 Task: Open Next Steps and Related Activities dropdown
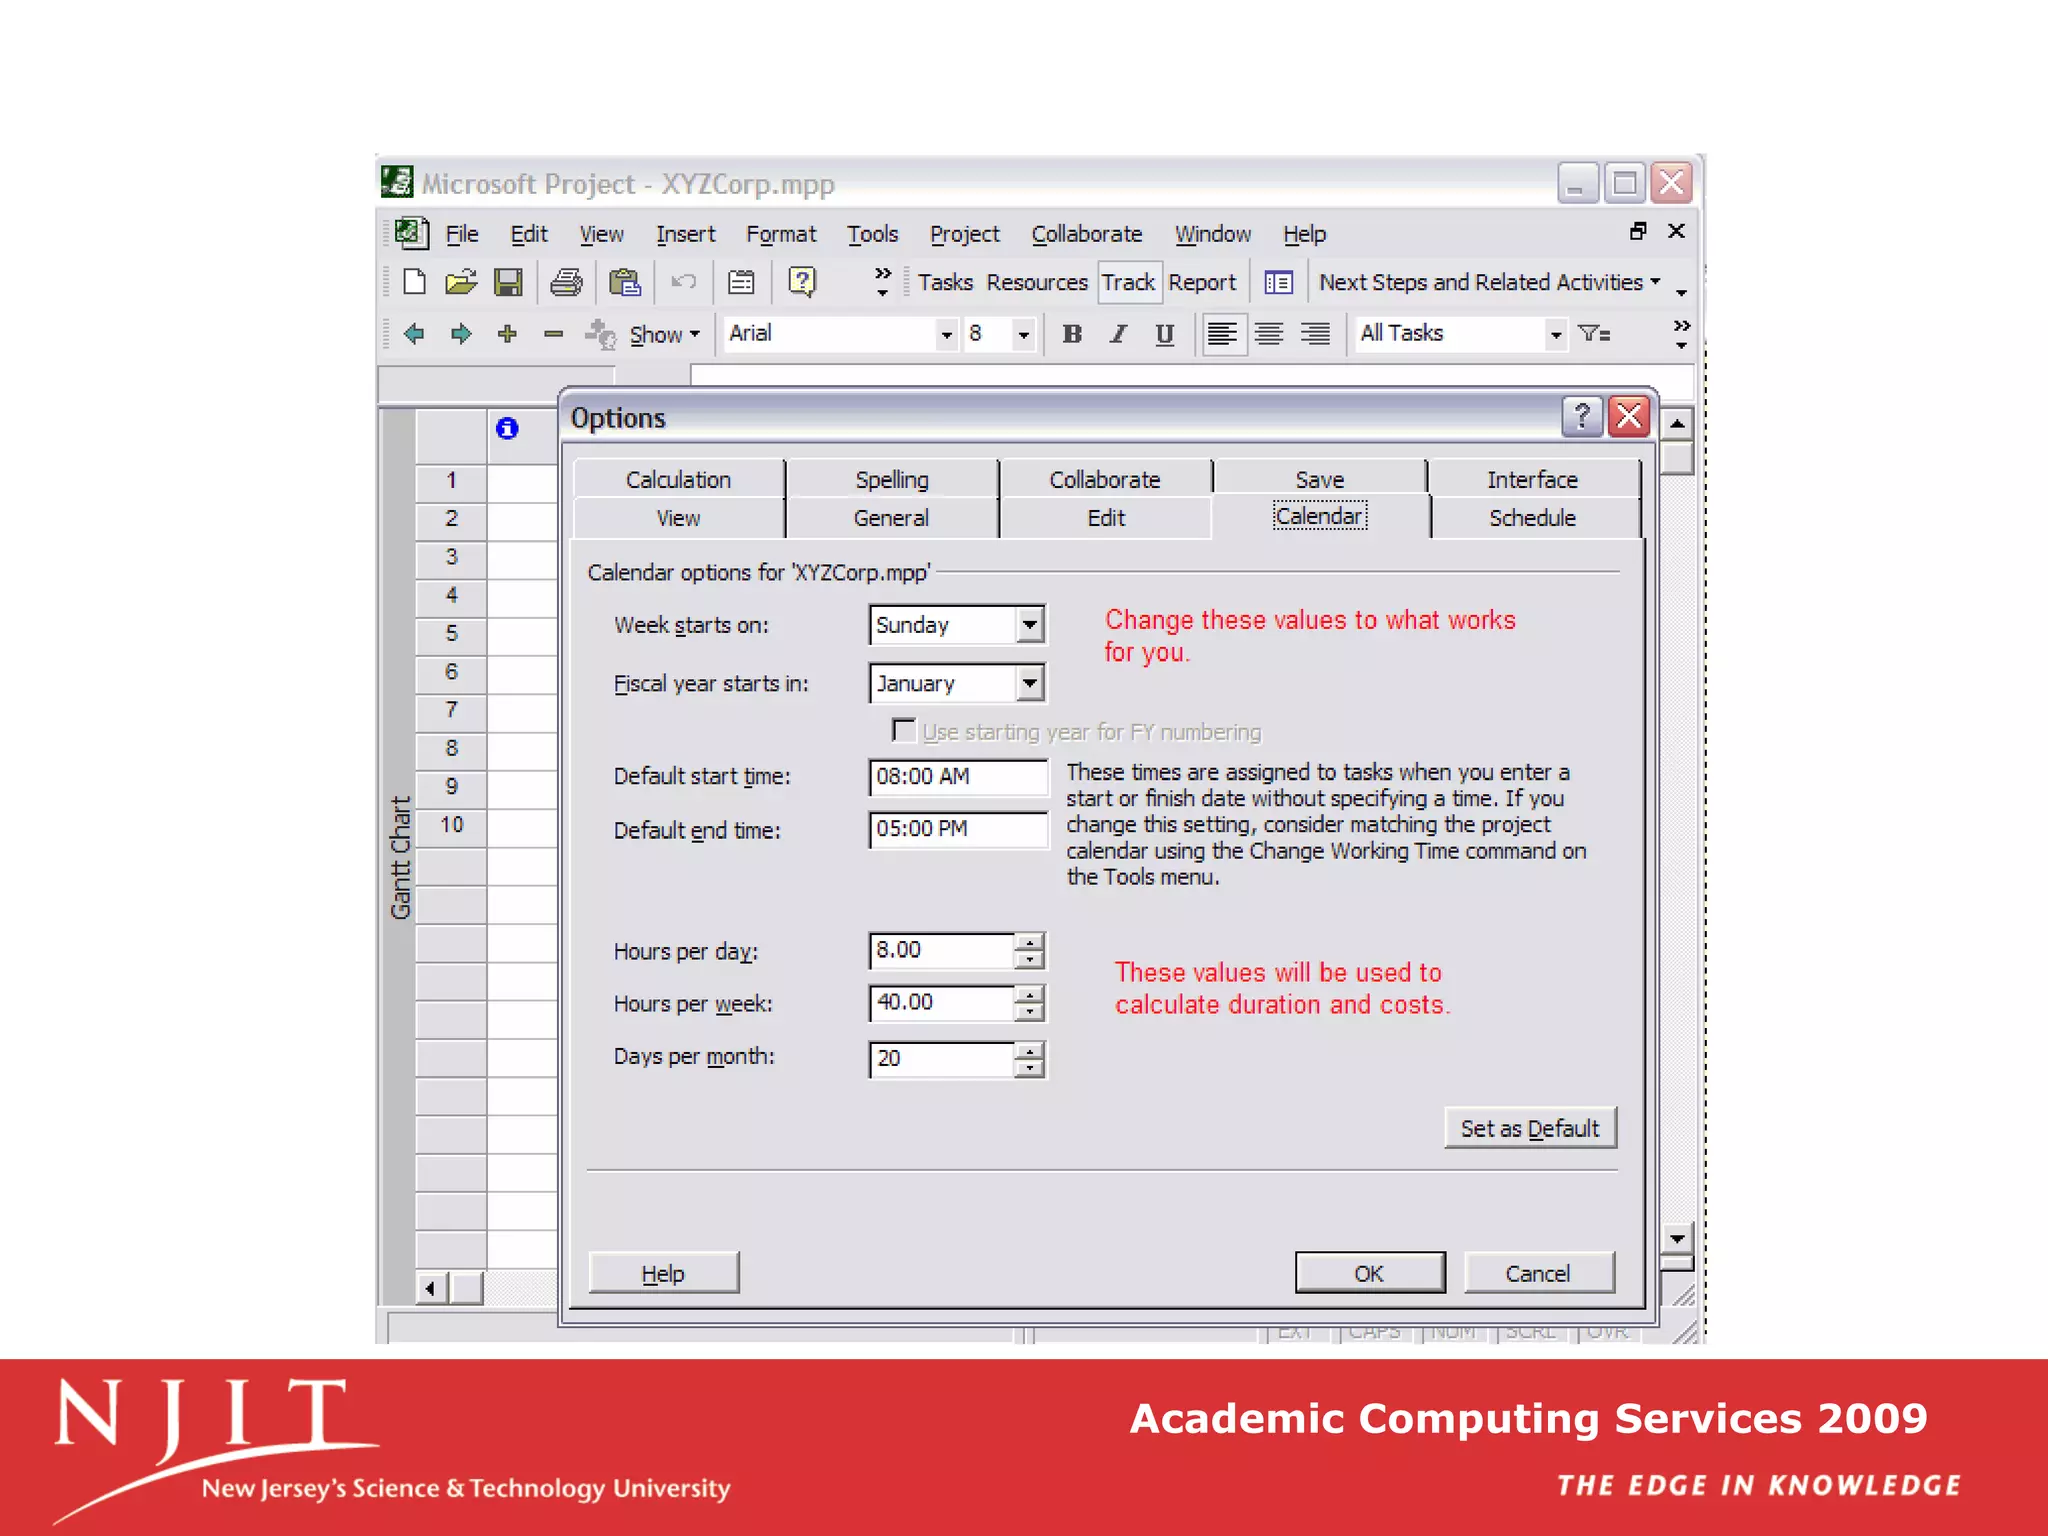[x=1489, y=282]
